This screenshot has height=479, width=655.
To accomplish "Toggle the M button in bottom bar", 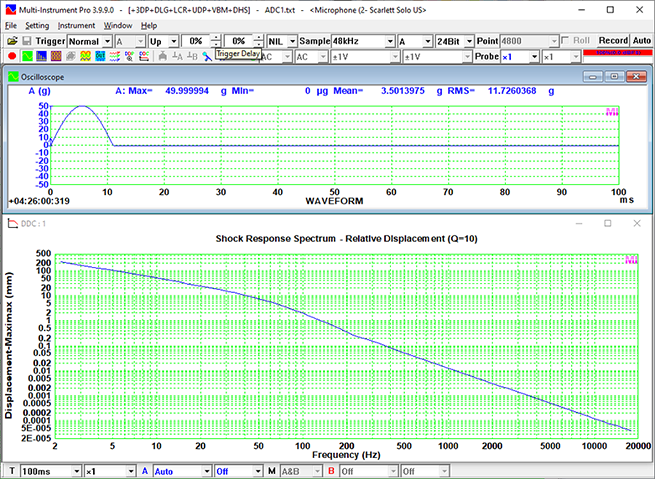I will 271,471.
